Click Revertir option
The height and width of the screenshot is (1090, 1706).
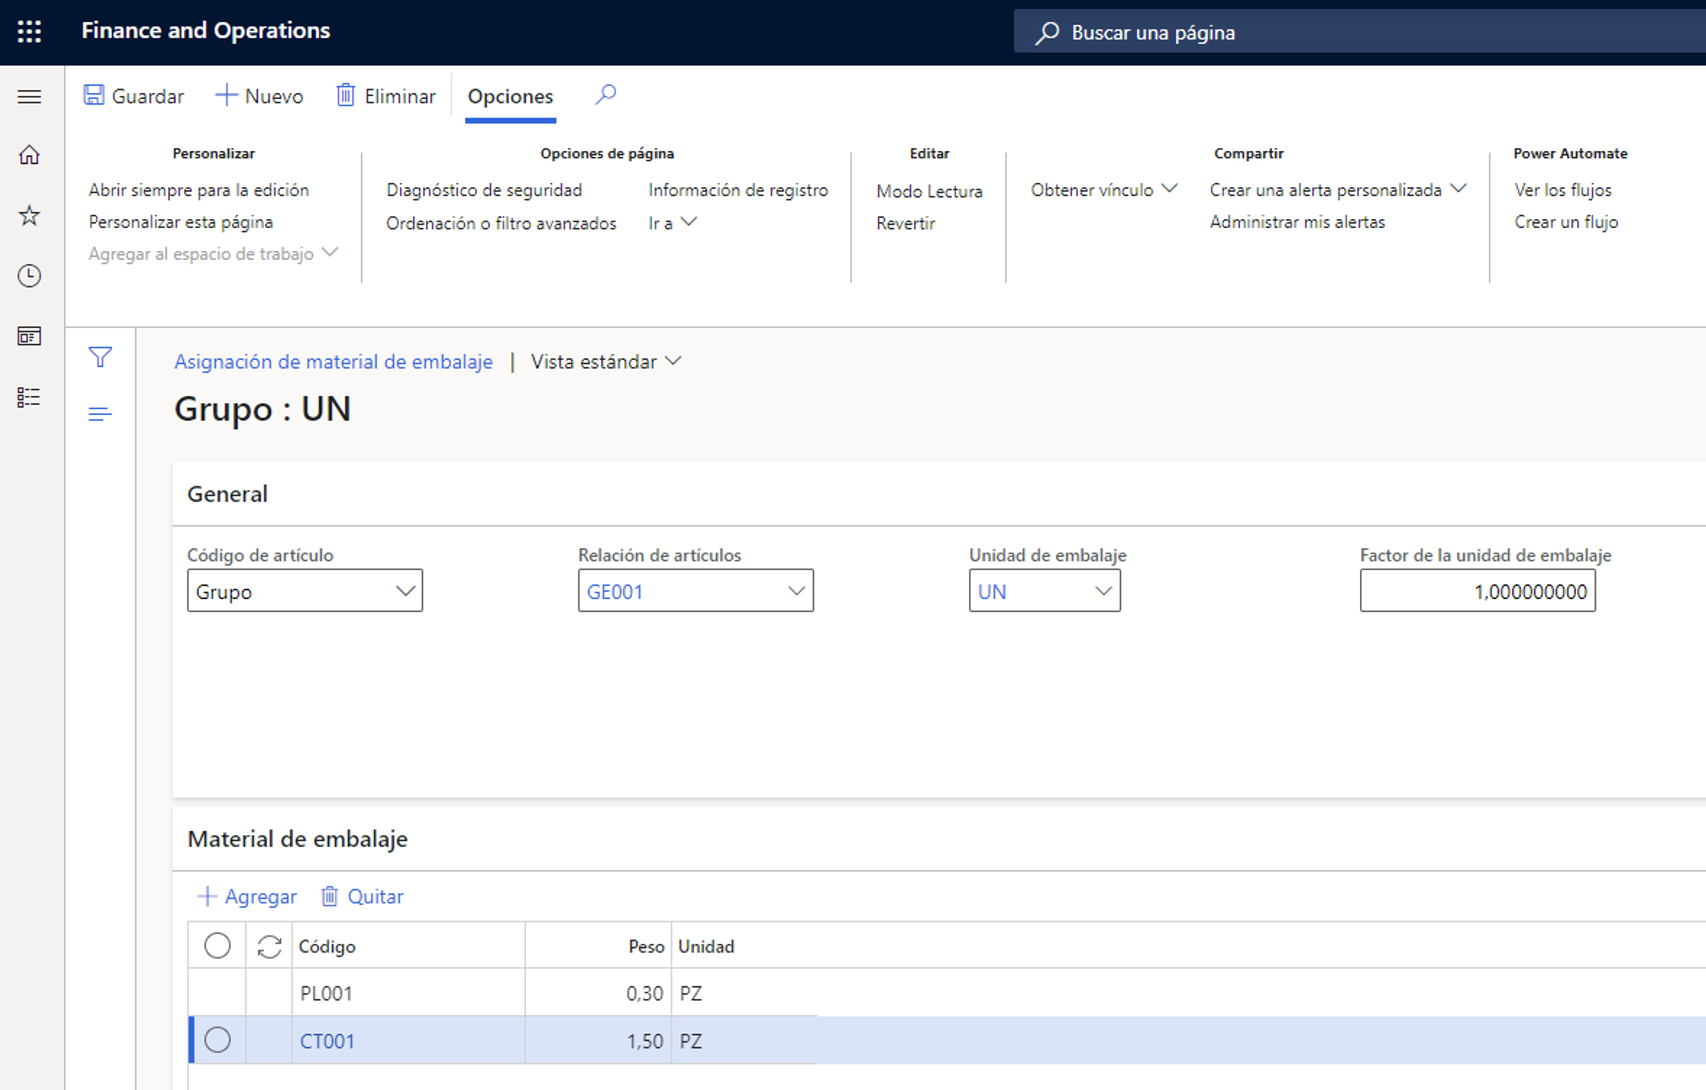click(905, 222)
